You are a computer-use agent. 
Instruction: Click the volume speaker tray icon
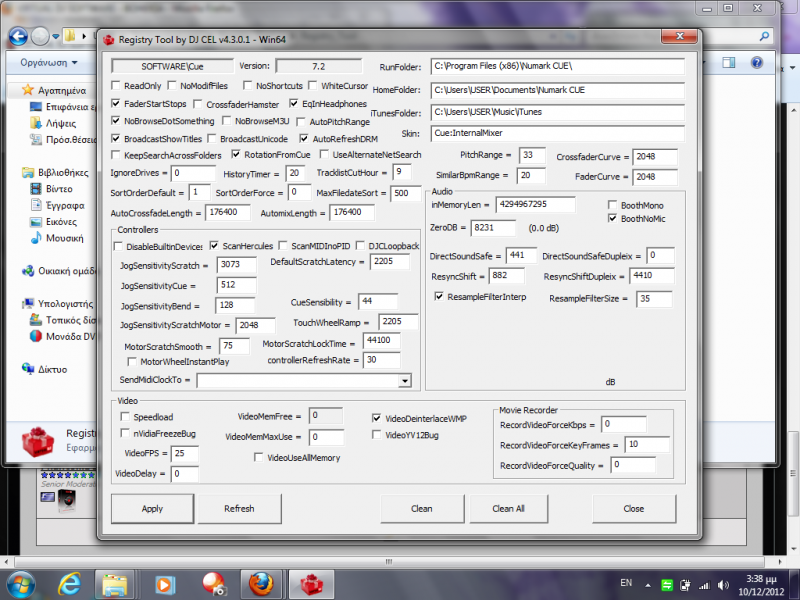coord(722,585)
